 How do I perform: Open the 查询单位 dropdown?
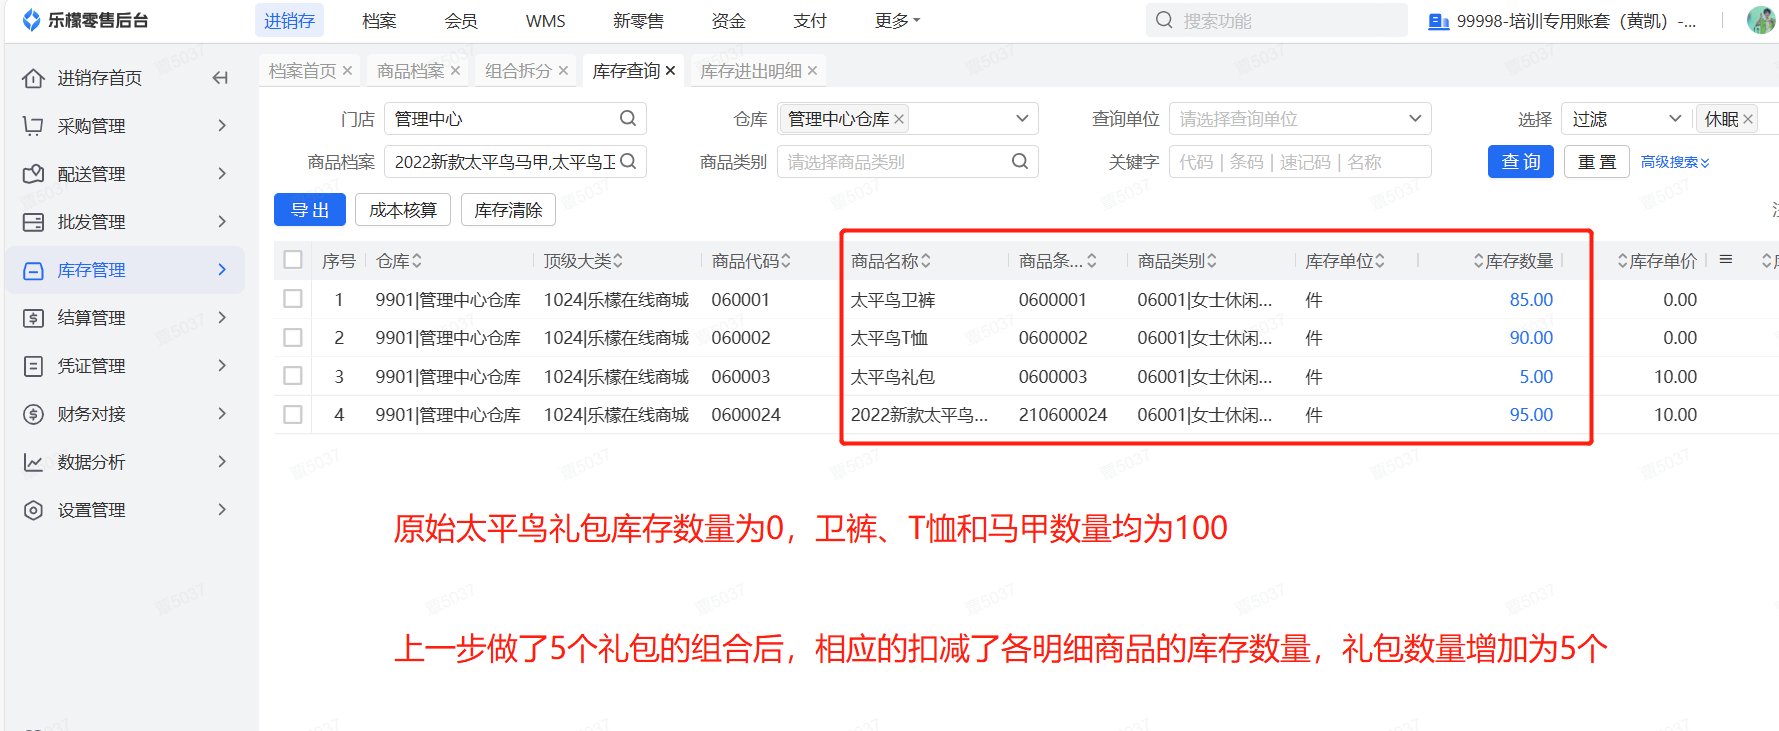[x=1415, y=118]
